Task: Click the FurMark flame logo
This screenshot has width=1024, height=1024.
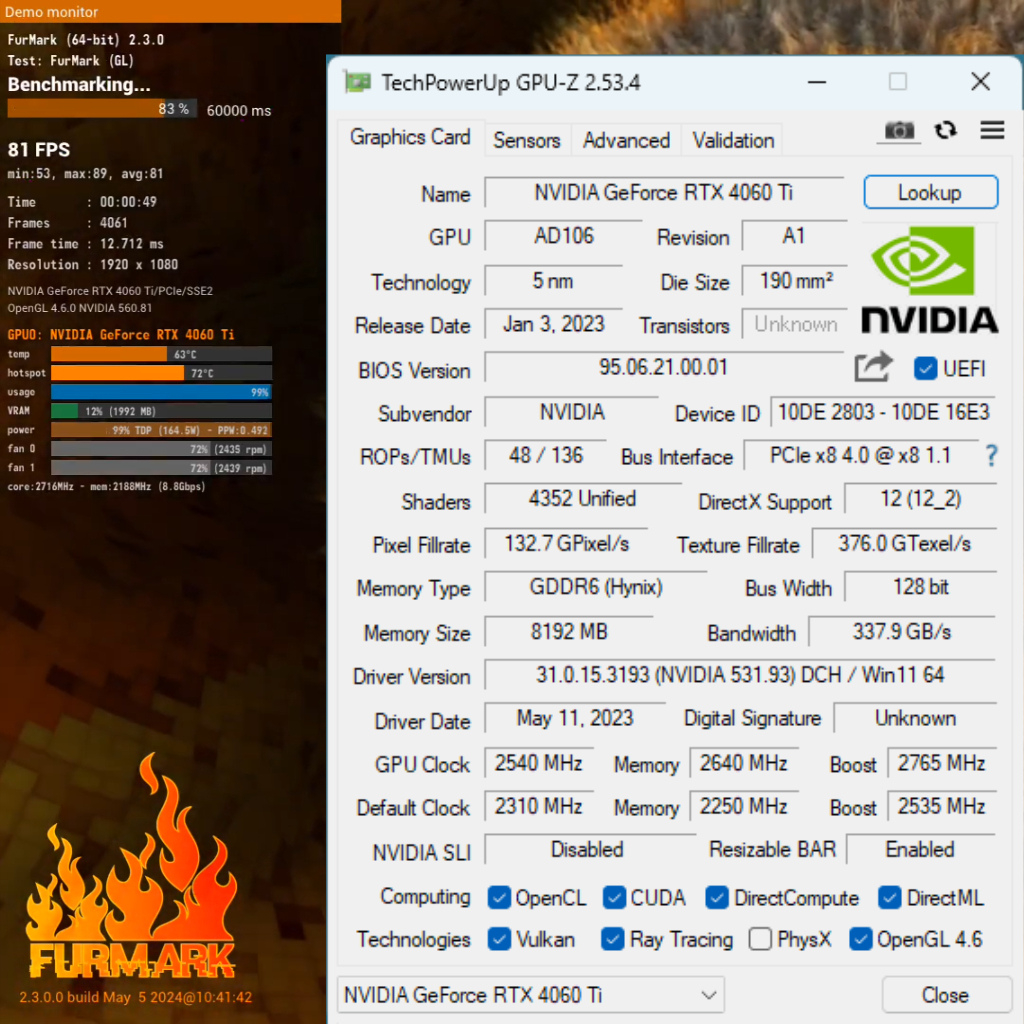Action: tap(131, 867)
